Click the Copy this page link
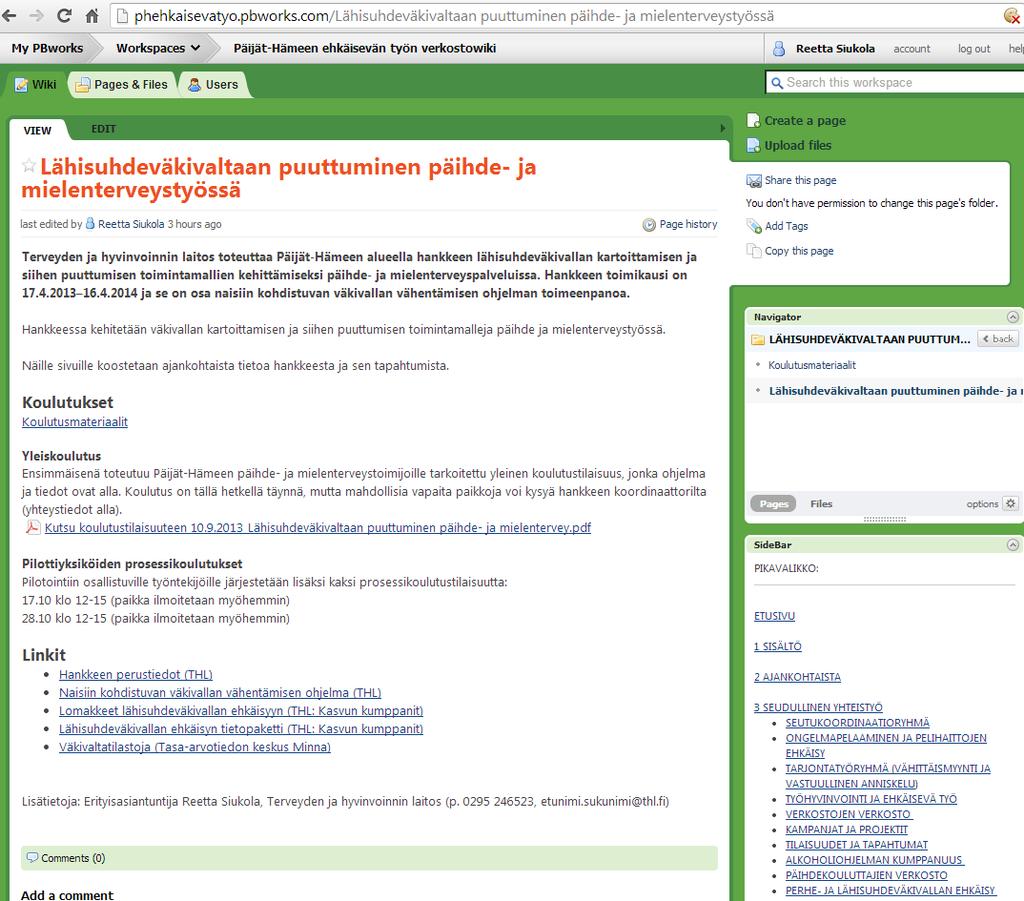This screenshot has height=901, width=1024. 799,251
